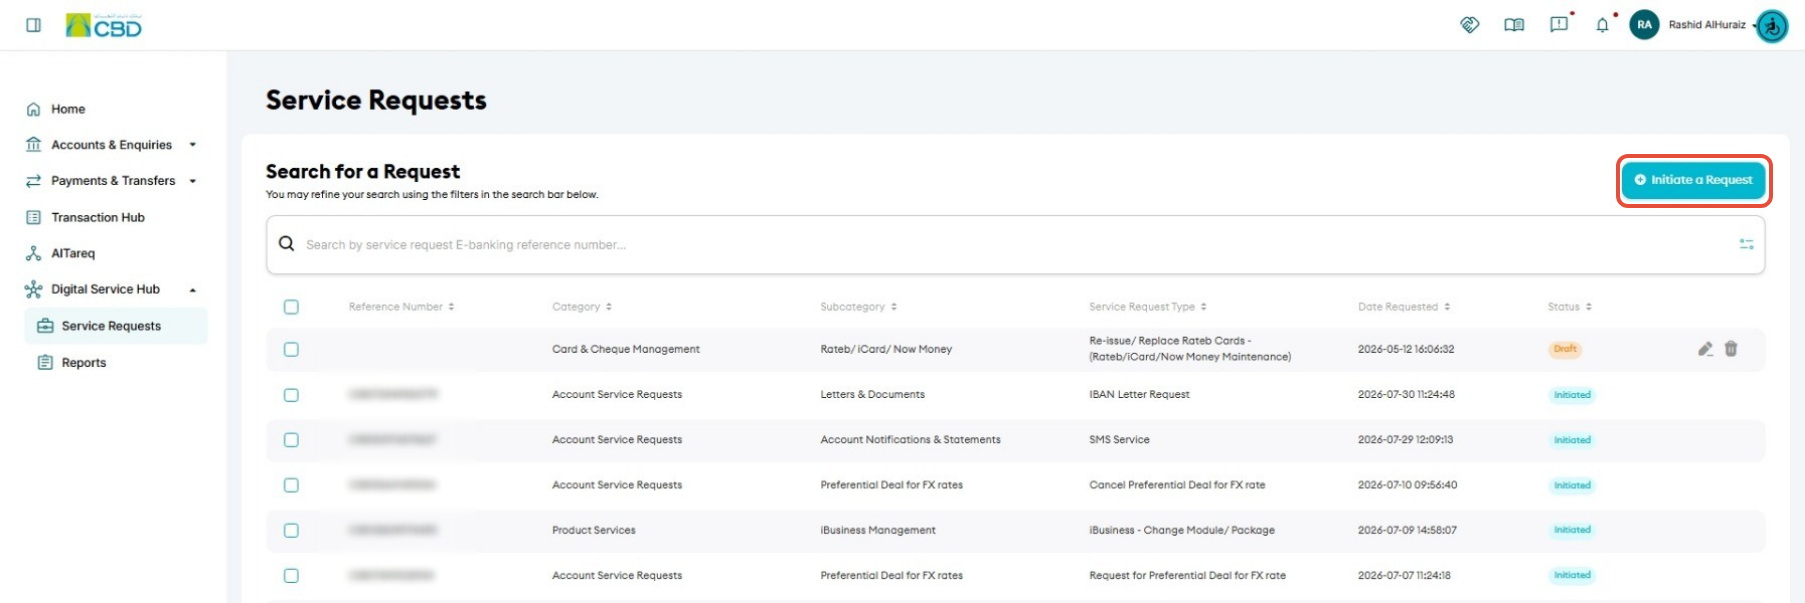This screenshot has height=603, width=1805.
Task: Select the Cancel Preferential Deal row checkbox
Action: pyautogui.click(x=291, y=485)
